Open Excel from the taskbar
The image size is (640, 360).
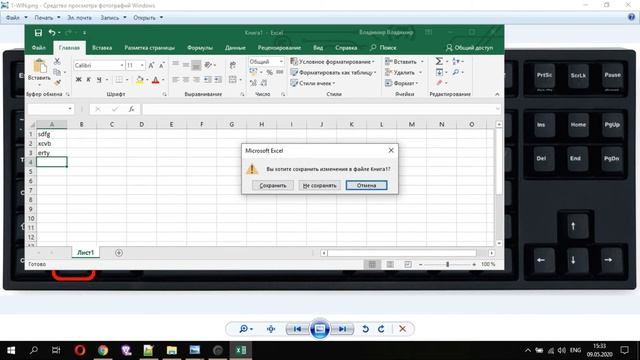pyautogui.click(x=241, y=350)
